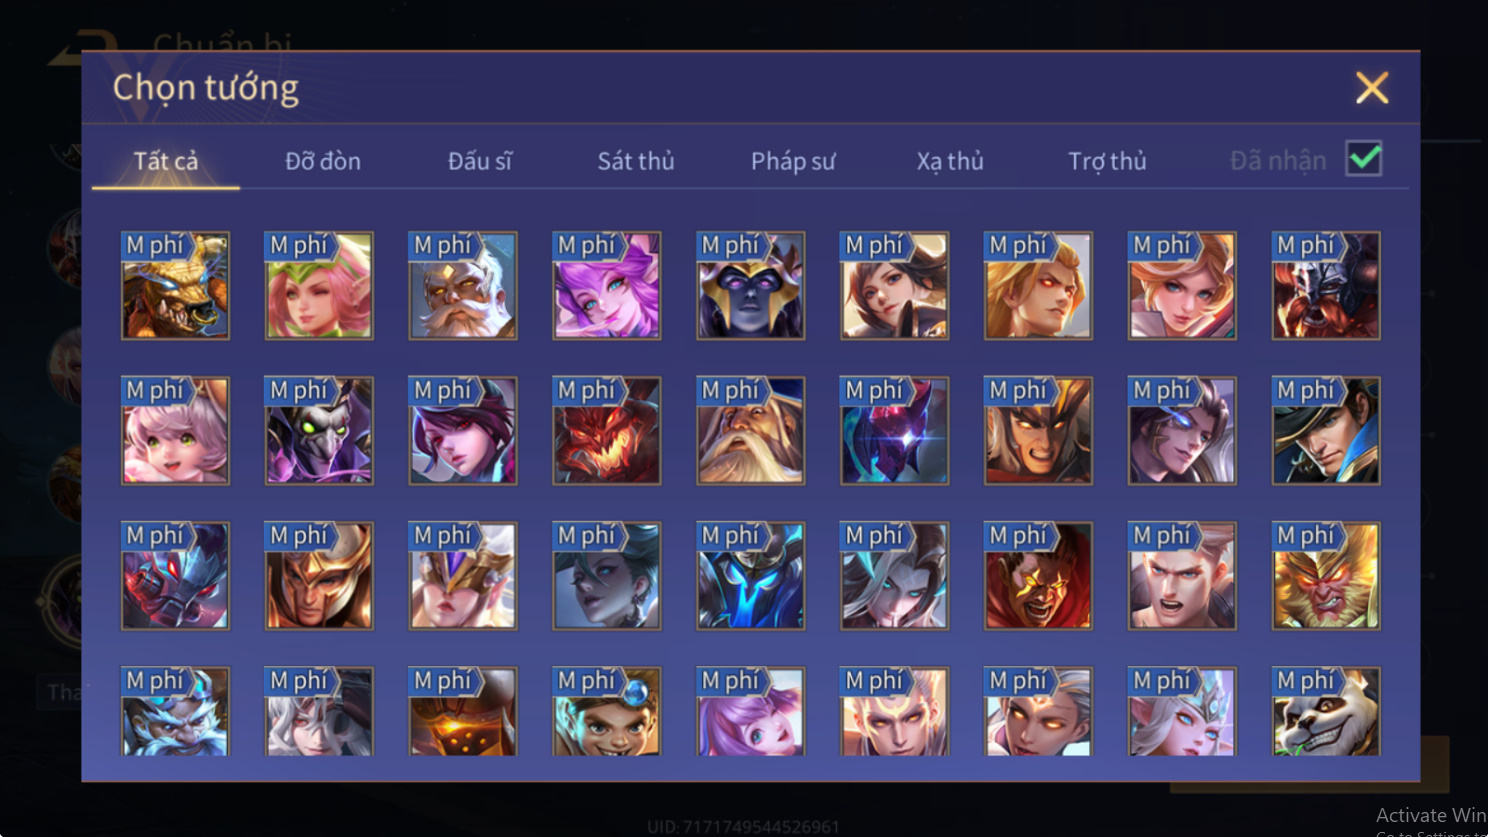The width and height of the screenshot is (1488, 837).
Task: Select the golden horned bull hero portrait
Action: pyautogui.click(x=175, y=286)
